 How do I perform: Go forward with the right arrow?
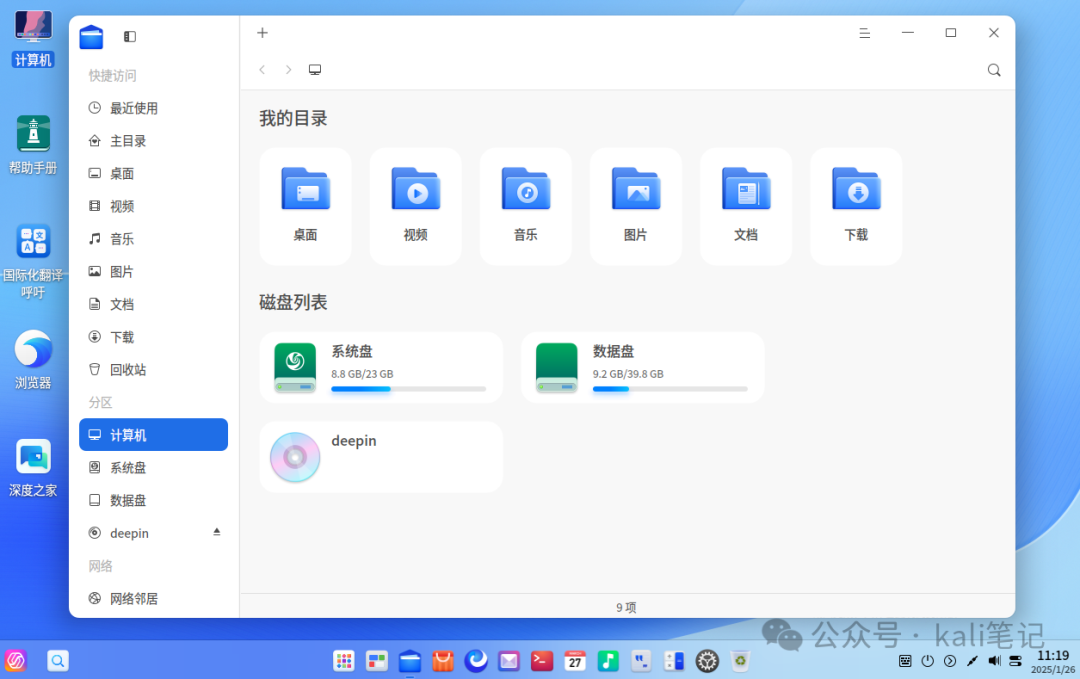click(x=289, y=70)
